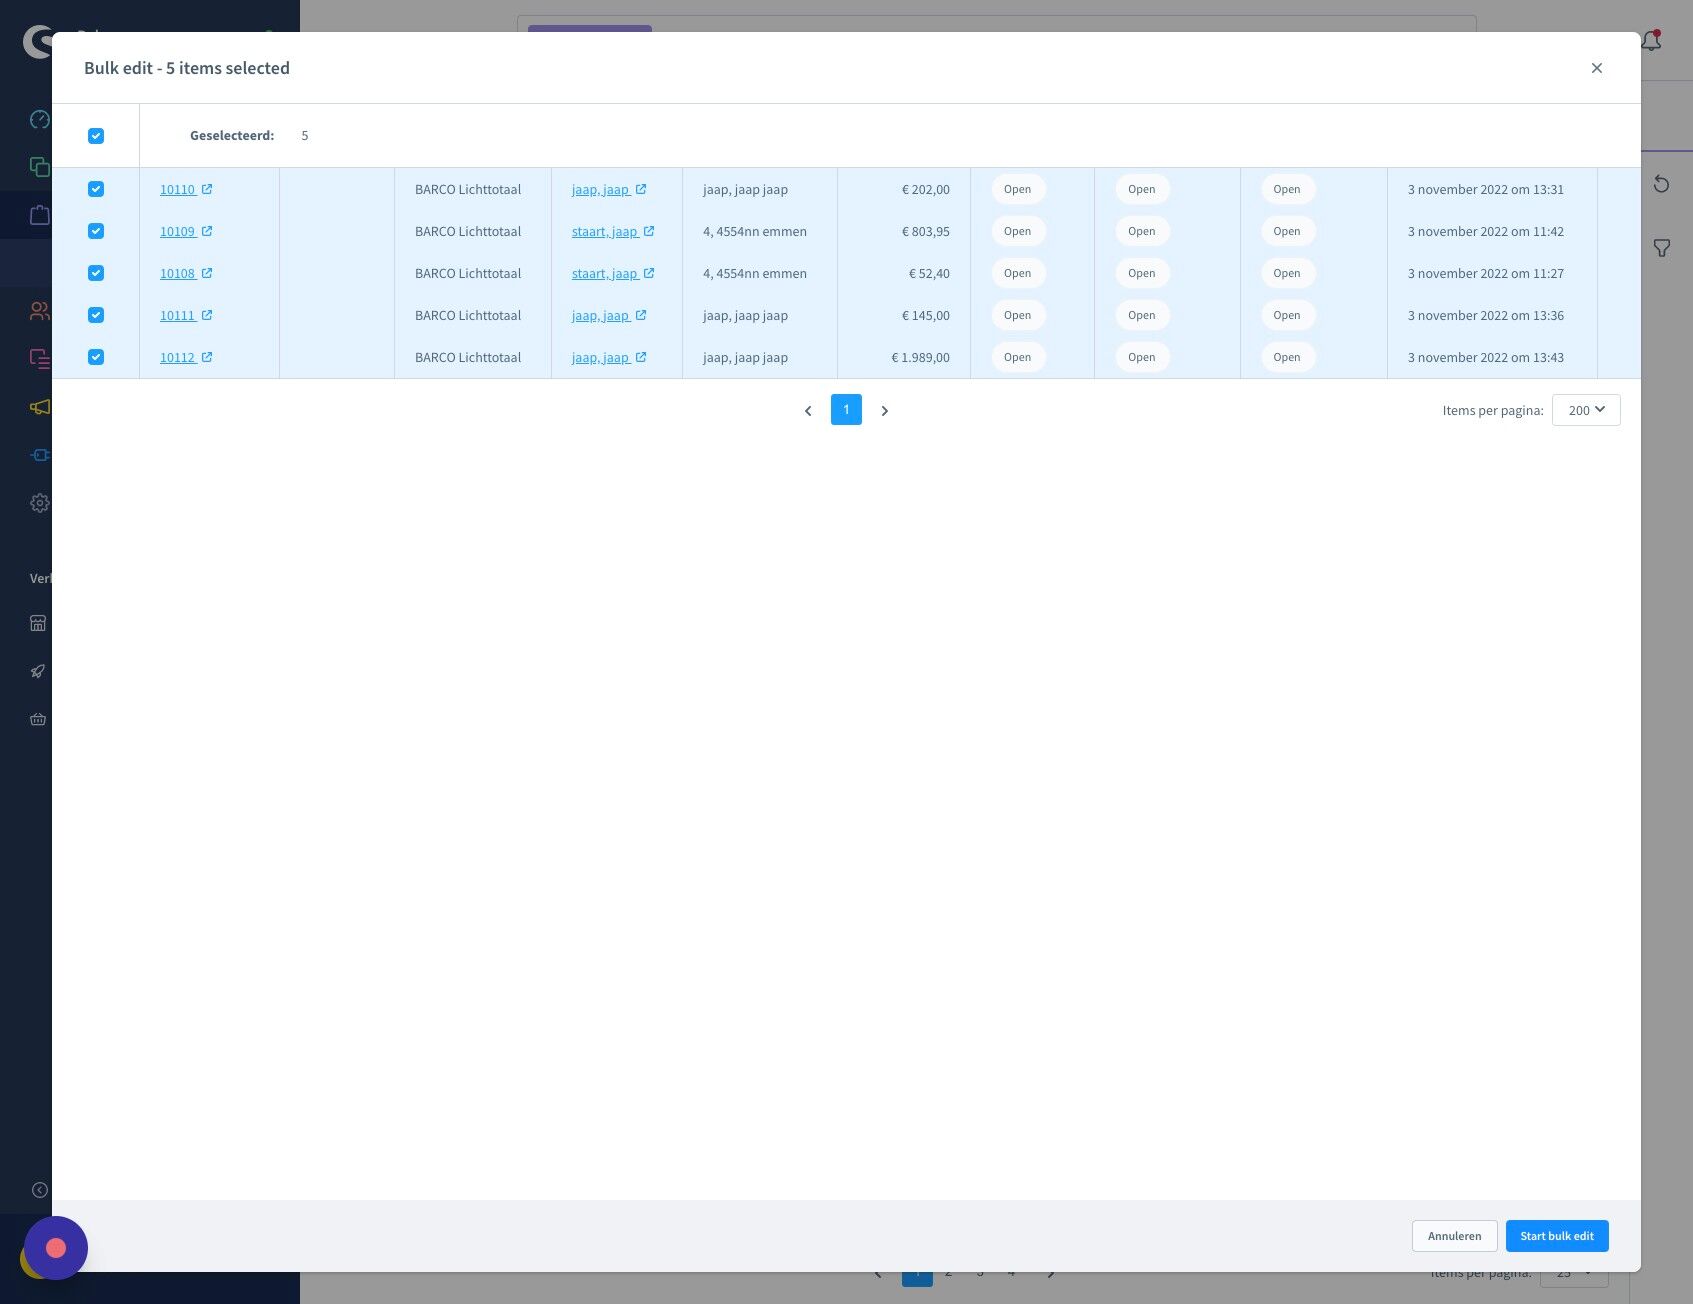Image resolution: width=1693 pixels, height=1304 pixels.
Task: Open rocket icon in sidebar
Action: click(38, 671)
